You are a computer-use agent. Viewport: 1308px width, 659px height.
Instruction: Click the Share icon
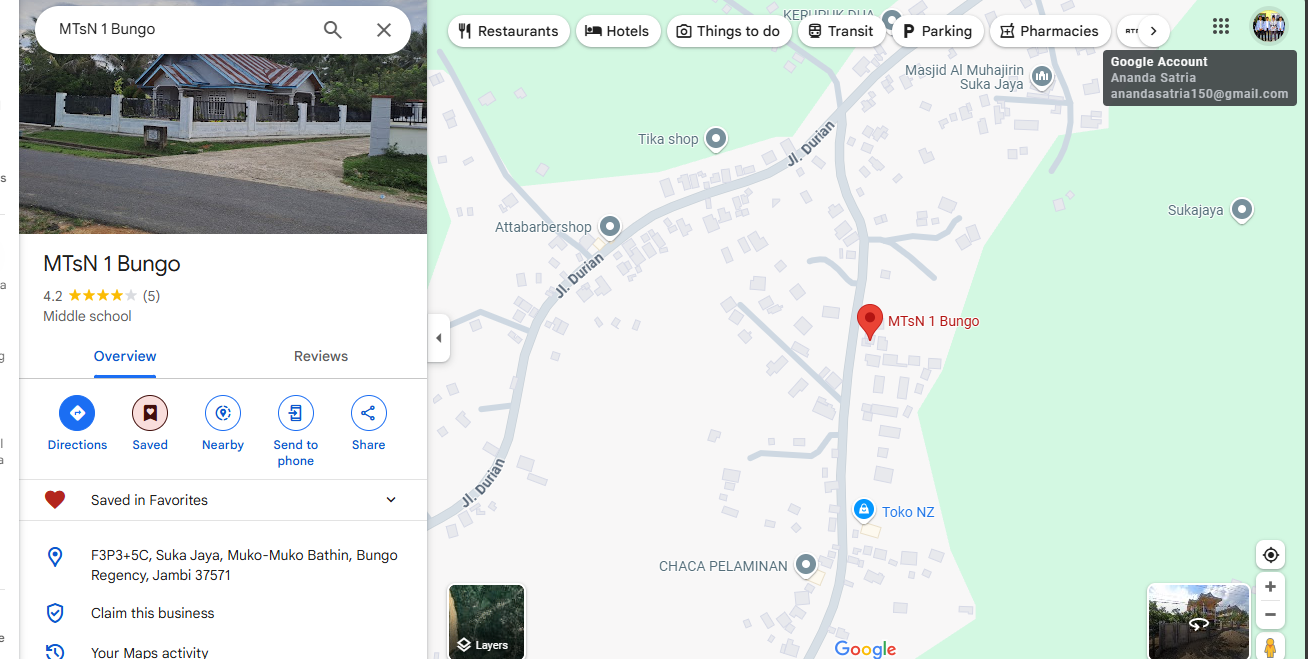pyautogui.click(x=369, y=413)
